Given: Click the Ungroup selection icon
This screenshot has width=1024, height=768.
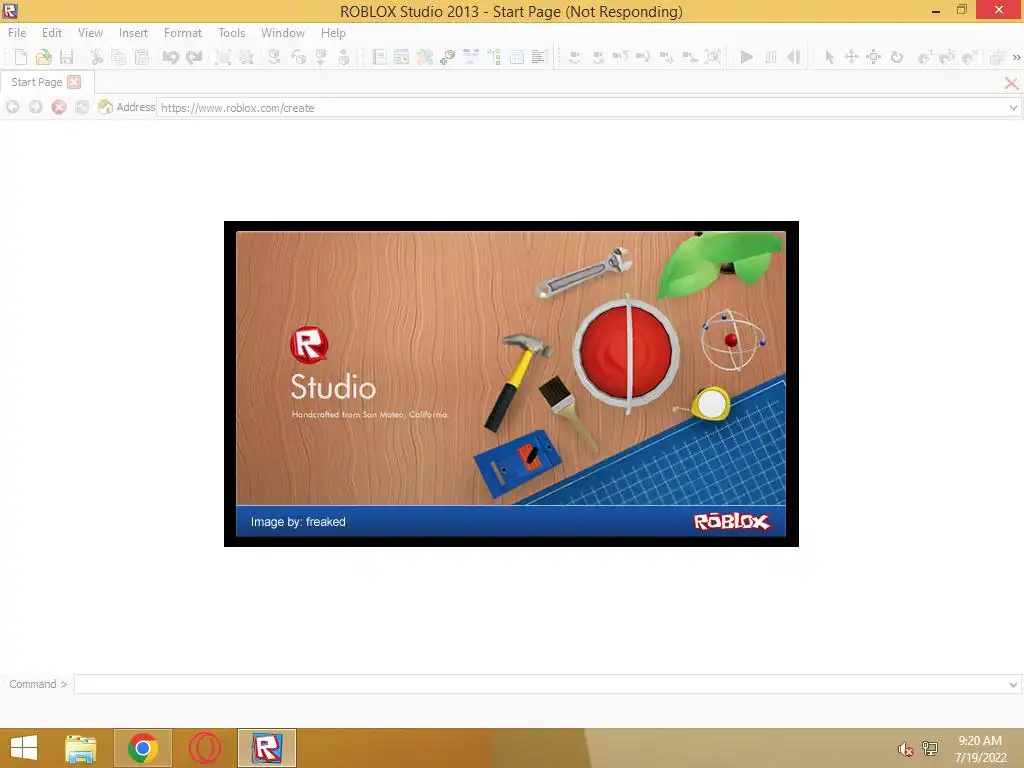Looking at the screenshot, I should (x=246, y=57).
